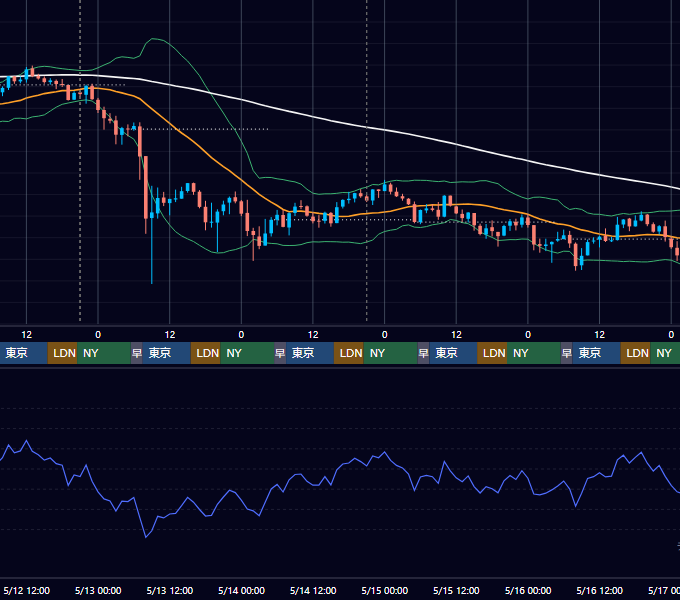
Task: Click the 5/13 00:00 date label
Action: tap(98, 590)
